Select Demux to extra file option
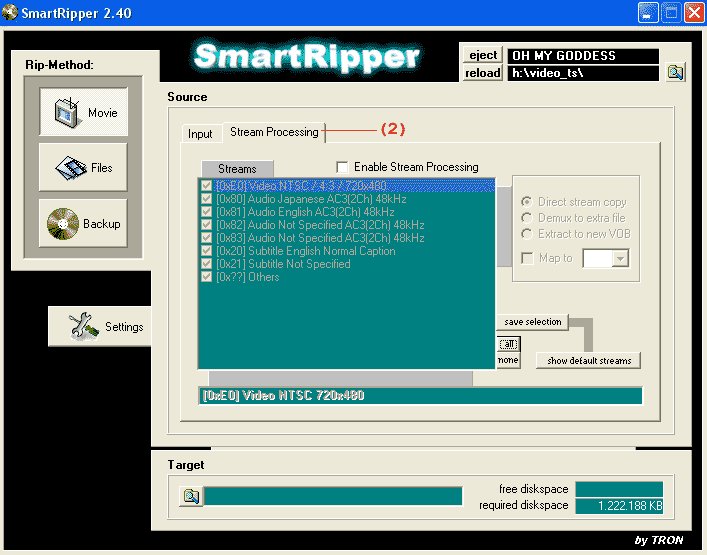 (527, 218)
